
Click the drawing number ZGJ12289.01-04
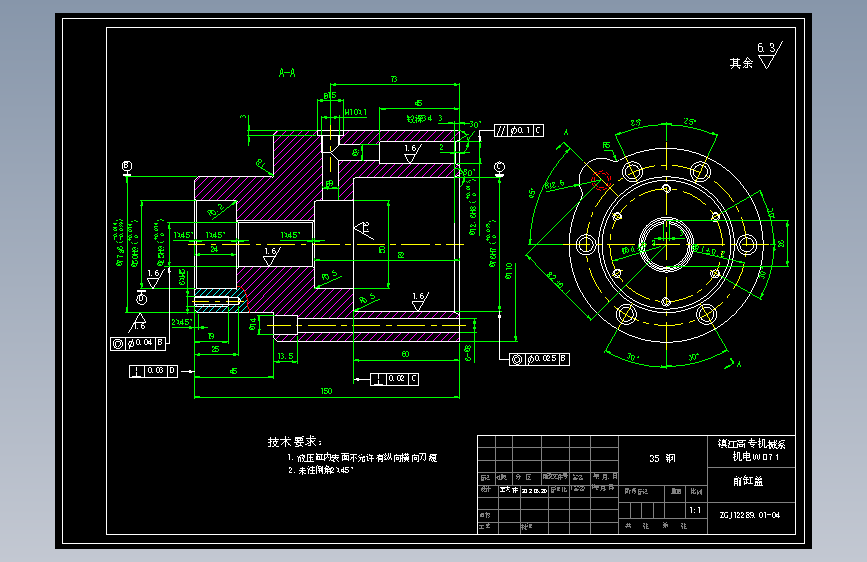[x=749, y=515]
